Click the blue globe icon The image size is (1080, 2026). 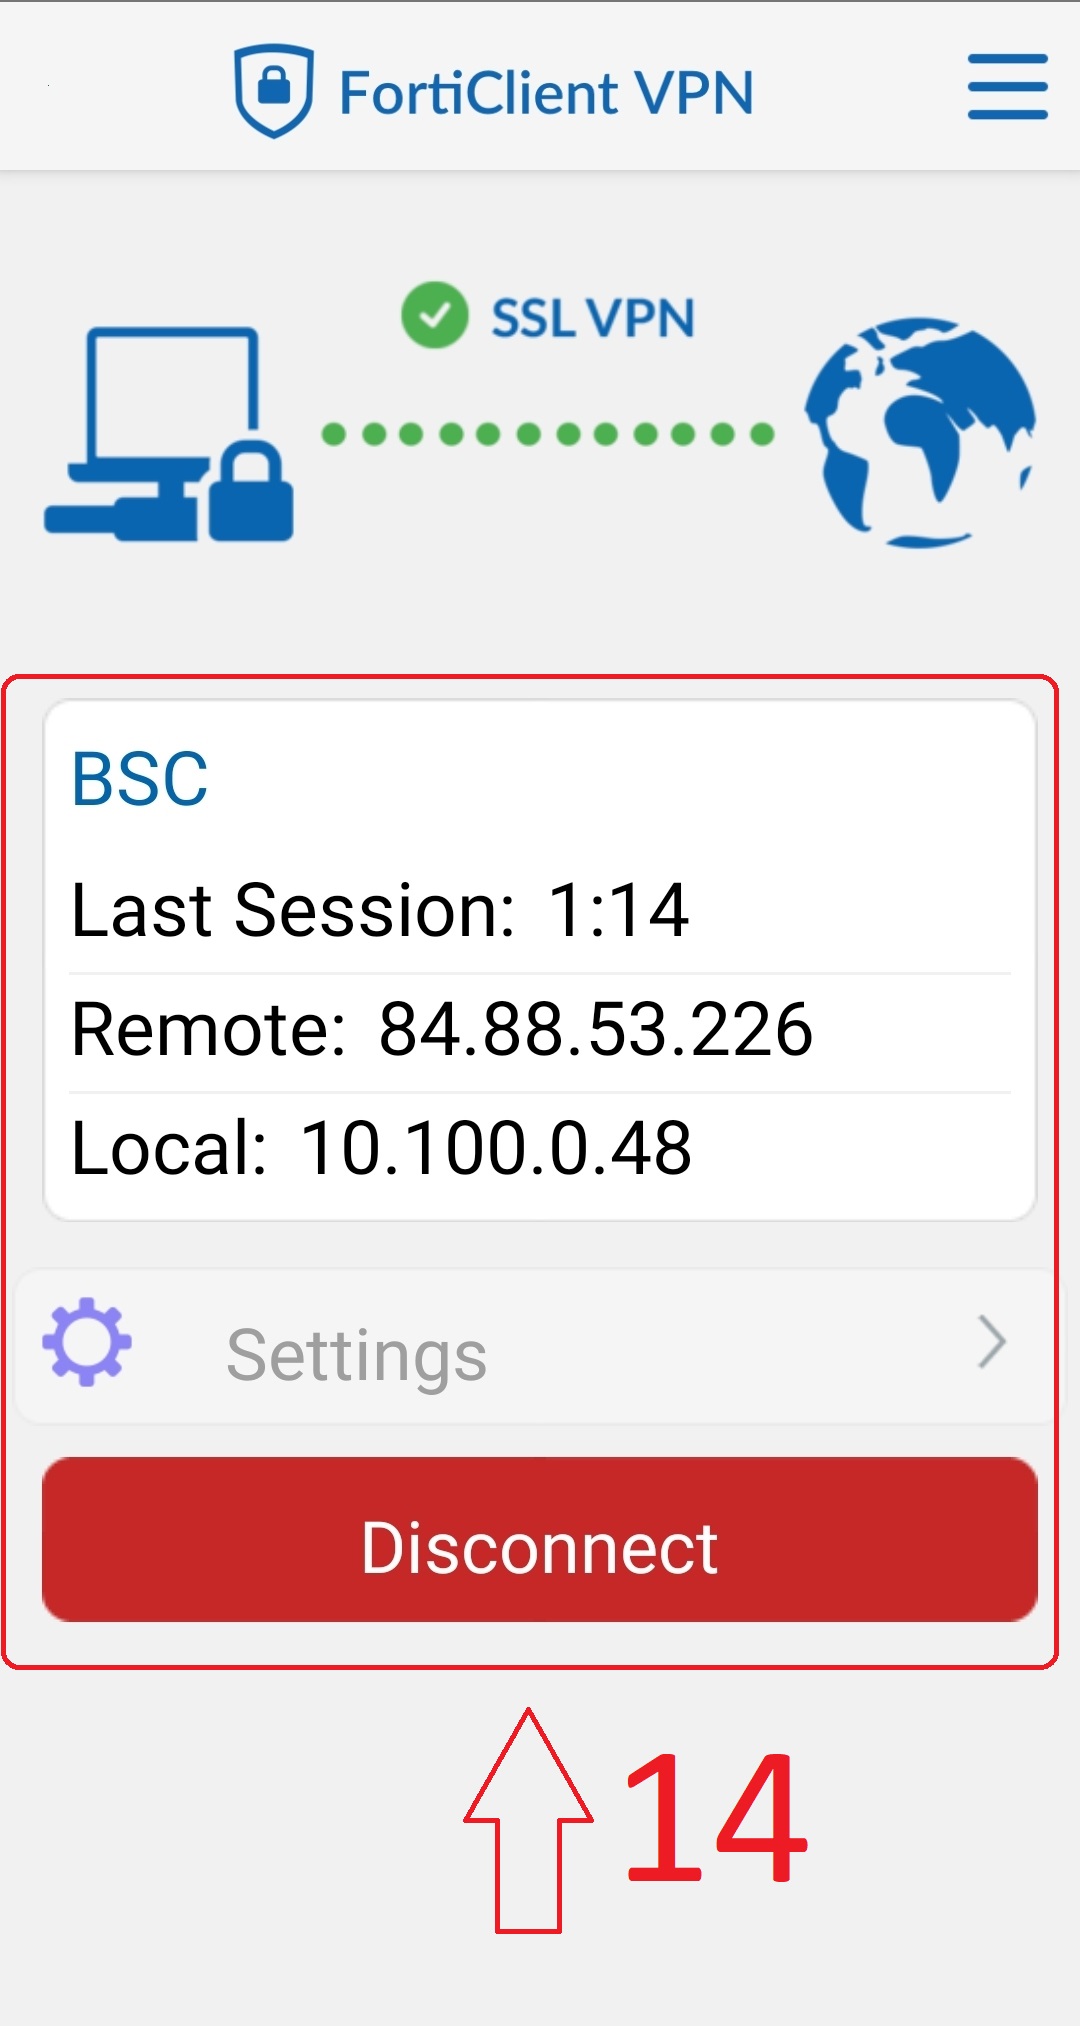point(920,432)
